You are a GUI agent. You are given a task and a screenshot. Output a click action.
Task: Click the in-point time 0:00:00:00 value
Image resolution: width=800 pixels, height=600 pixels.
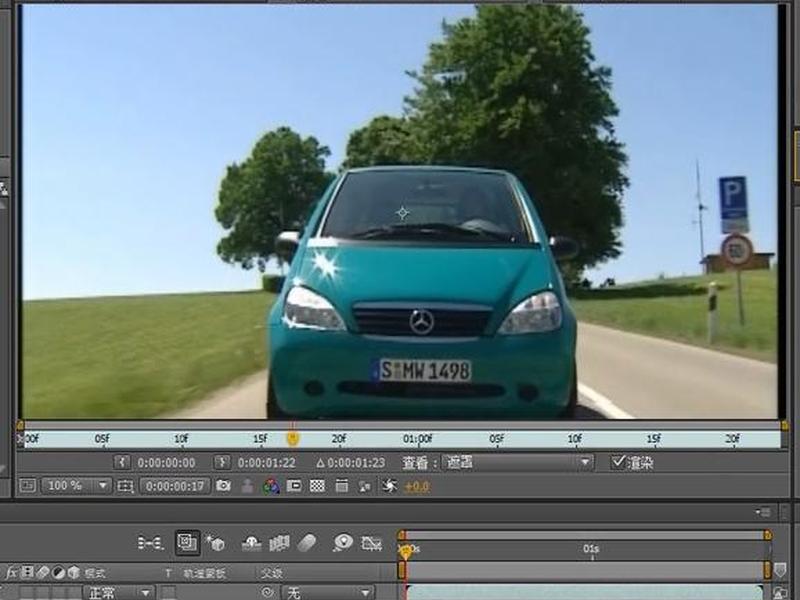coord(166,463)
